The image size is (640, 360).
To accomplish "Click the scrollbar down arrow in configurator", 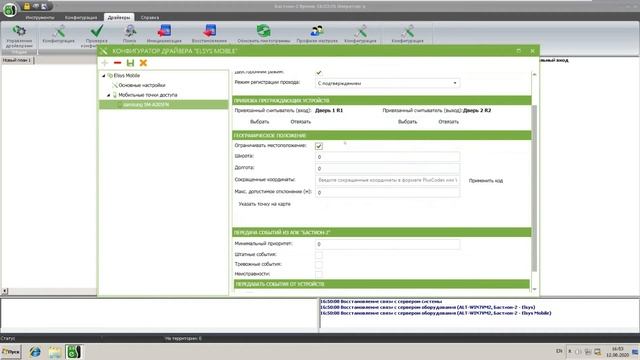I will coord(534,289).
